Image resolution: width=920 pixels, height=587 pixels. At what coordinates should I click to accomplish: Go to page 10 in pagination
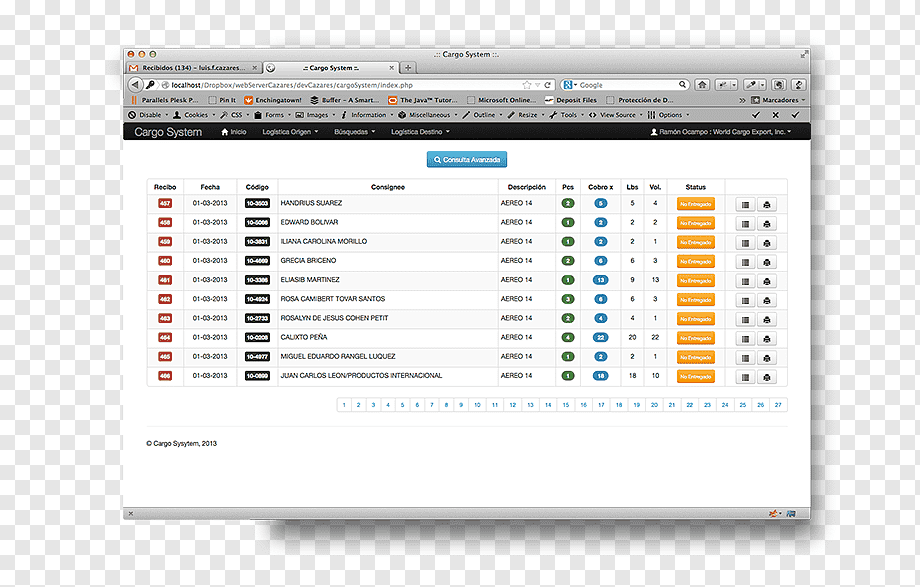pyautogui.click(x=477, y=405)
